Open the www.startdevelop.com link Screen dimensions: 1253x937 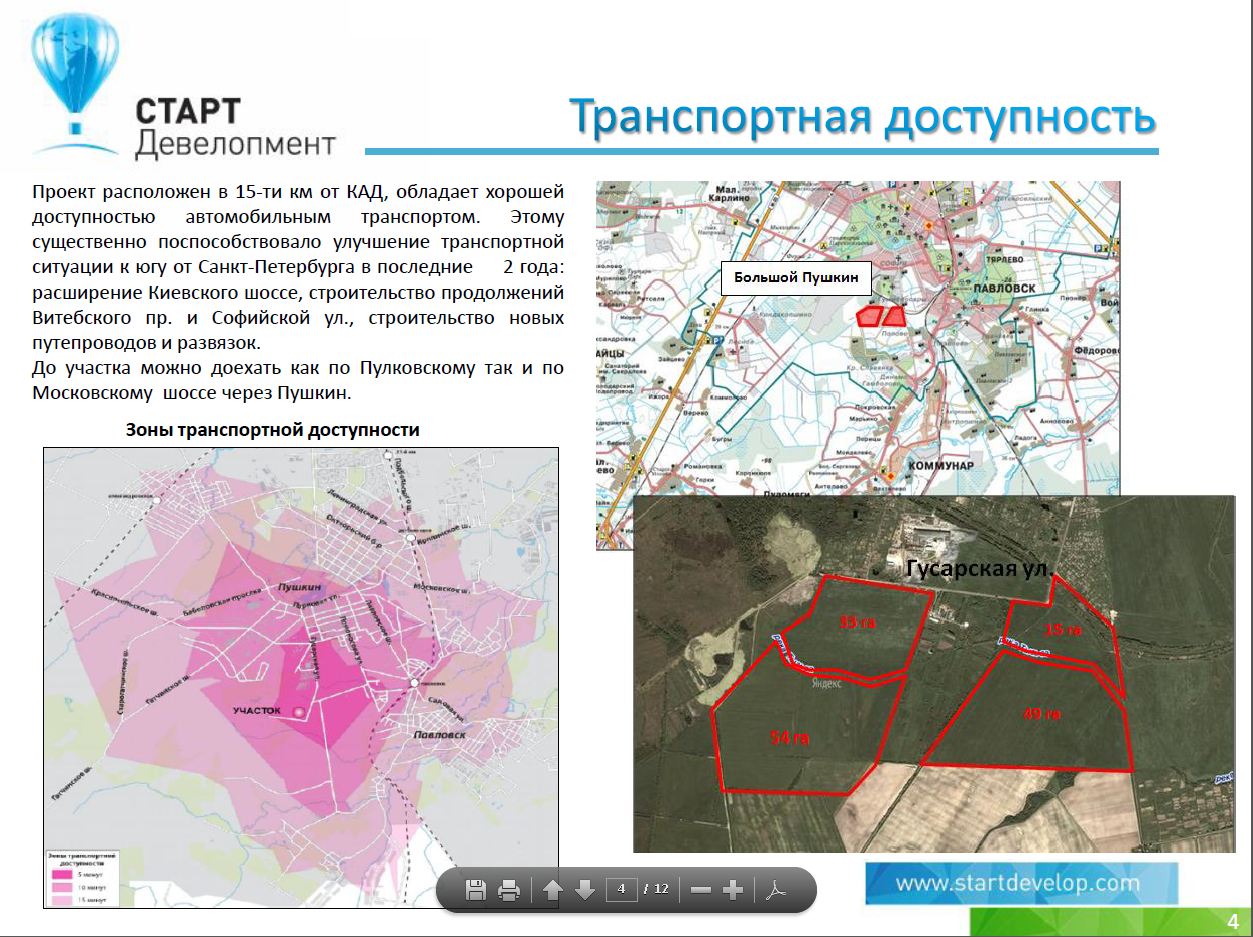(x=1017, y=883)
